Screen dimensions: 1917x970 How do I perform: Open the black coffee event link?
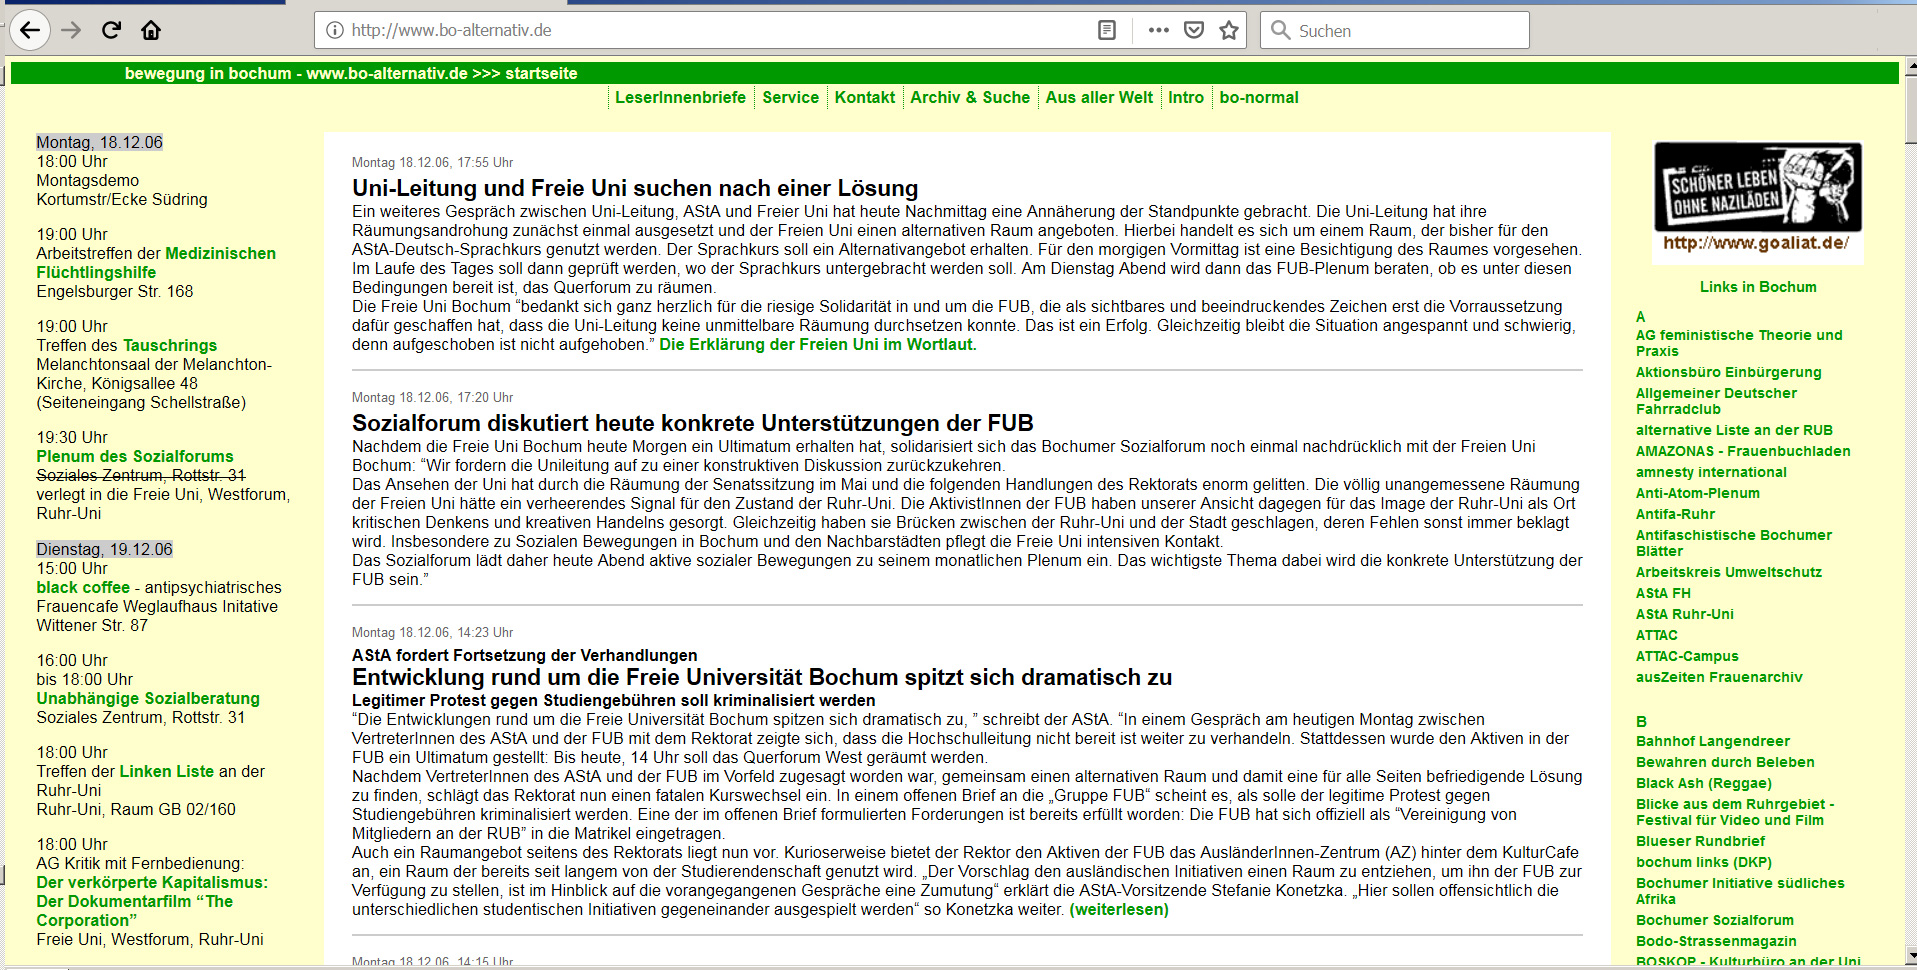(x=83, y=588)
